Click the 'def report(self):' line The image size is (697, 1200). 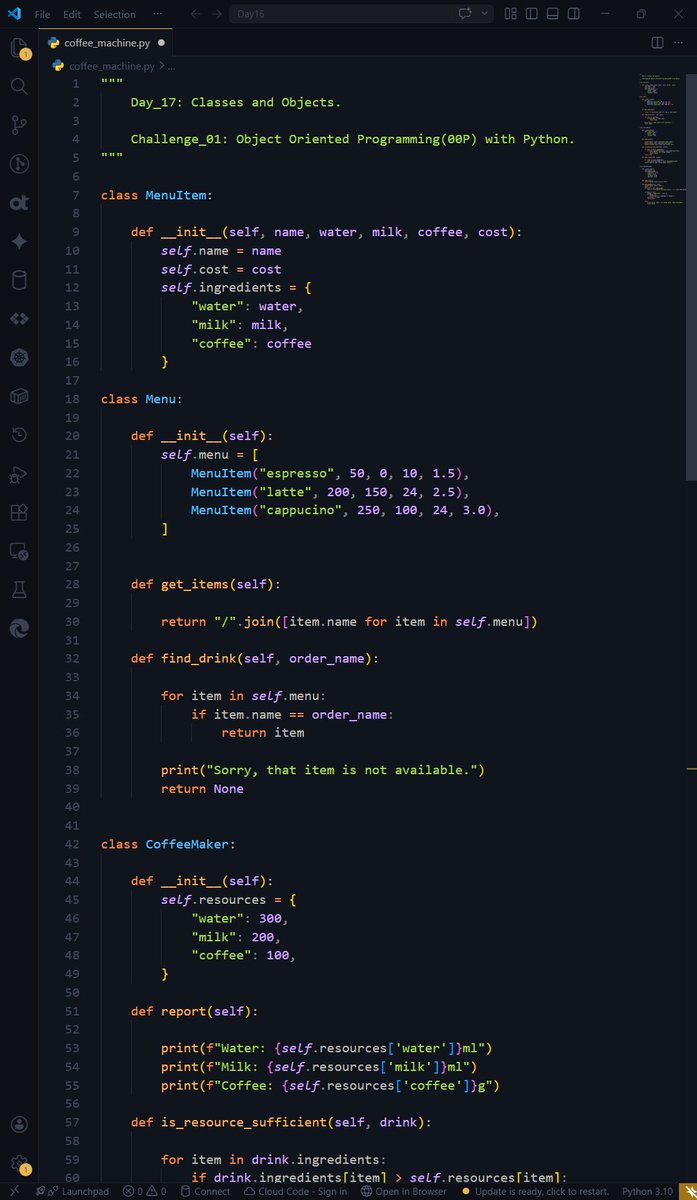(x=194, y=1011)
